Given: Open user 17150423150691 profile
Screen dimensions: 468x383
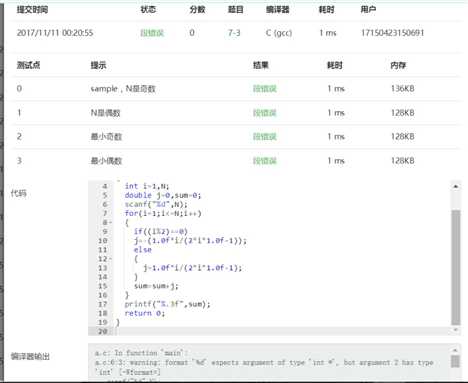Looking at the screenshot, I should point(392,33).
